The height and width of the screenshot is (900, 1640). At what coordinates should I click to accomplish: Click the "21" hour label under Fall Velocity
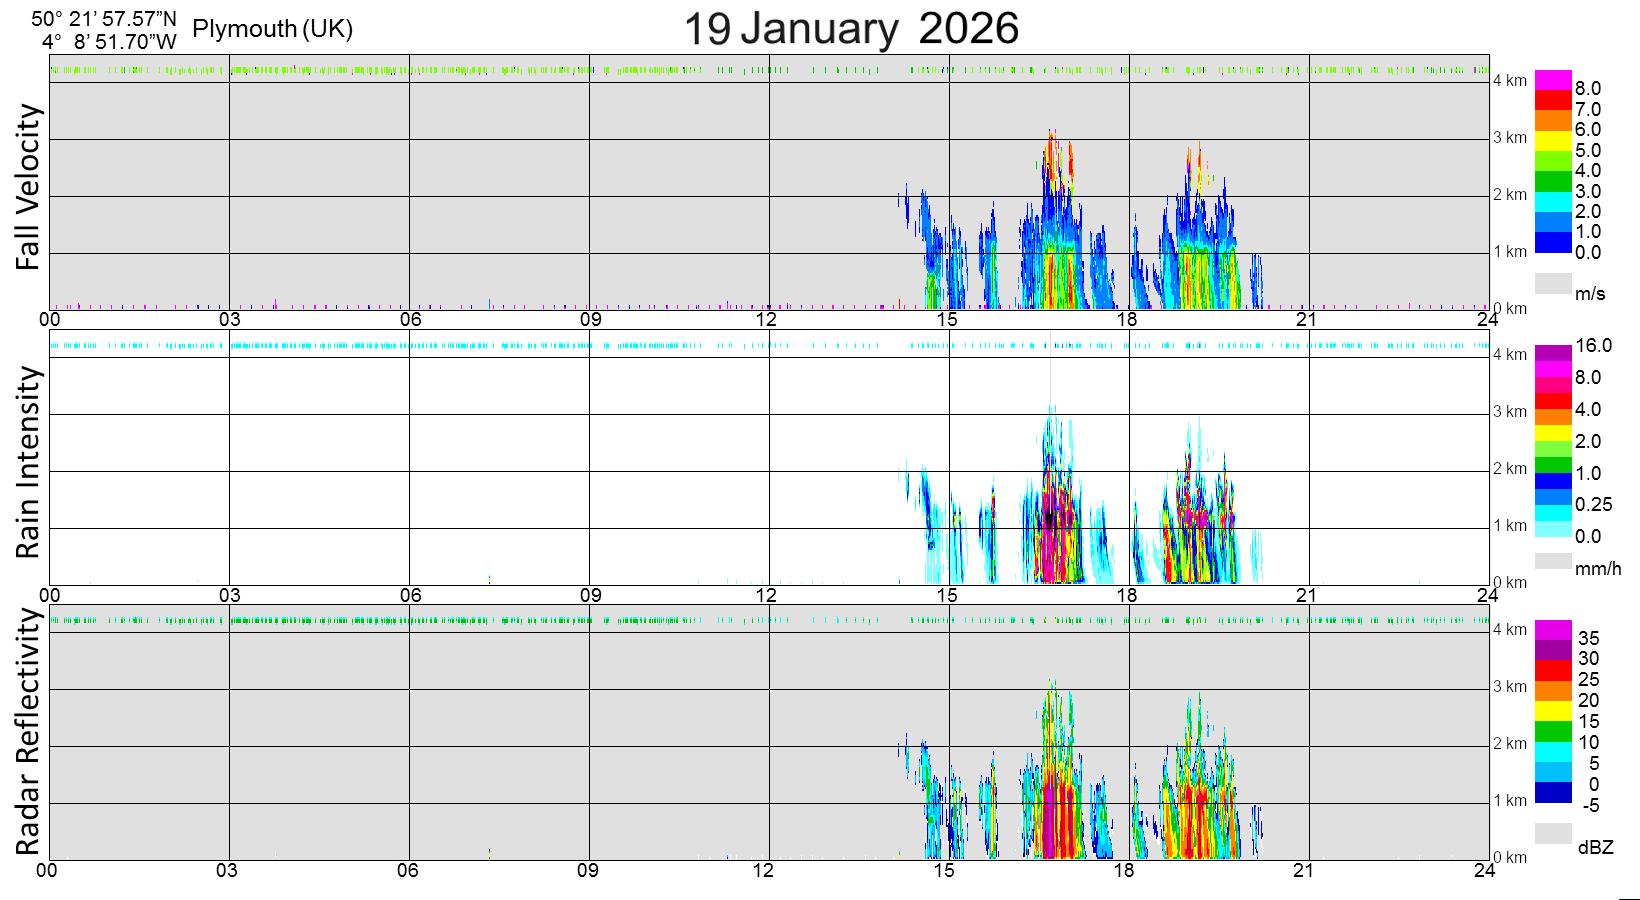click(x=1306, y=320)
